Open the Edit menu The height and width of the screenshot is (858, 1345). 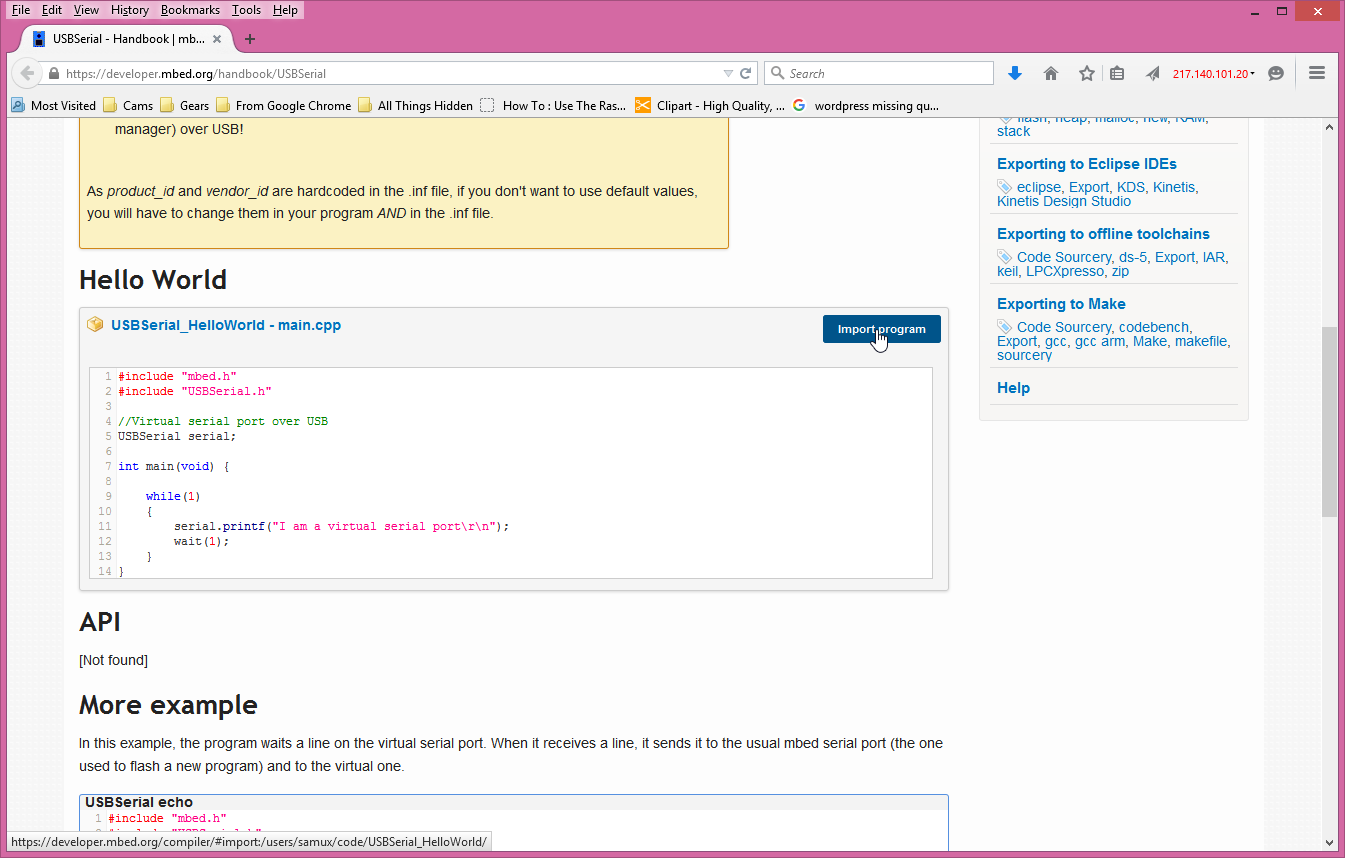52,10
